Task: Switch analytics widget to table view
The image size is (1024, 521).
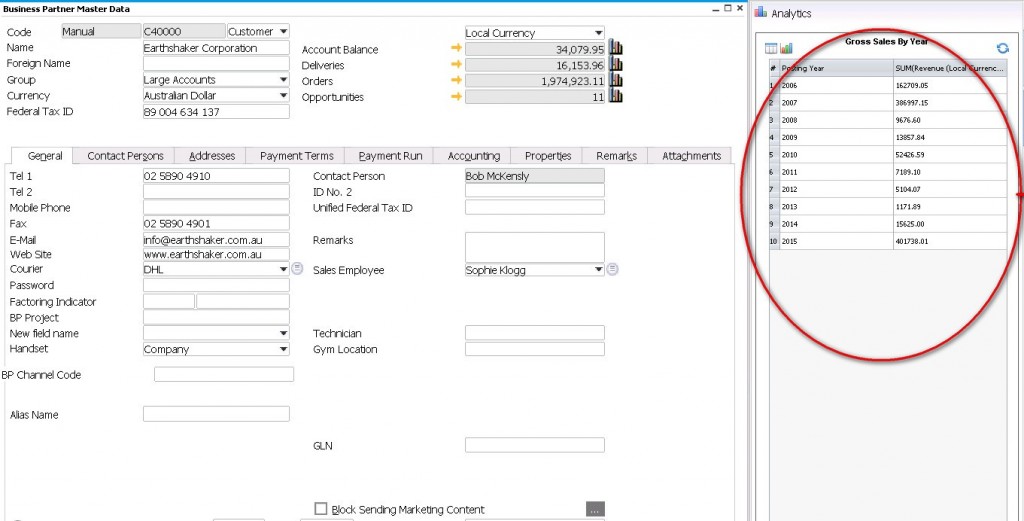Action: point(771,48)
